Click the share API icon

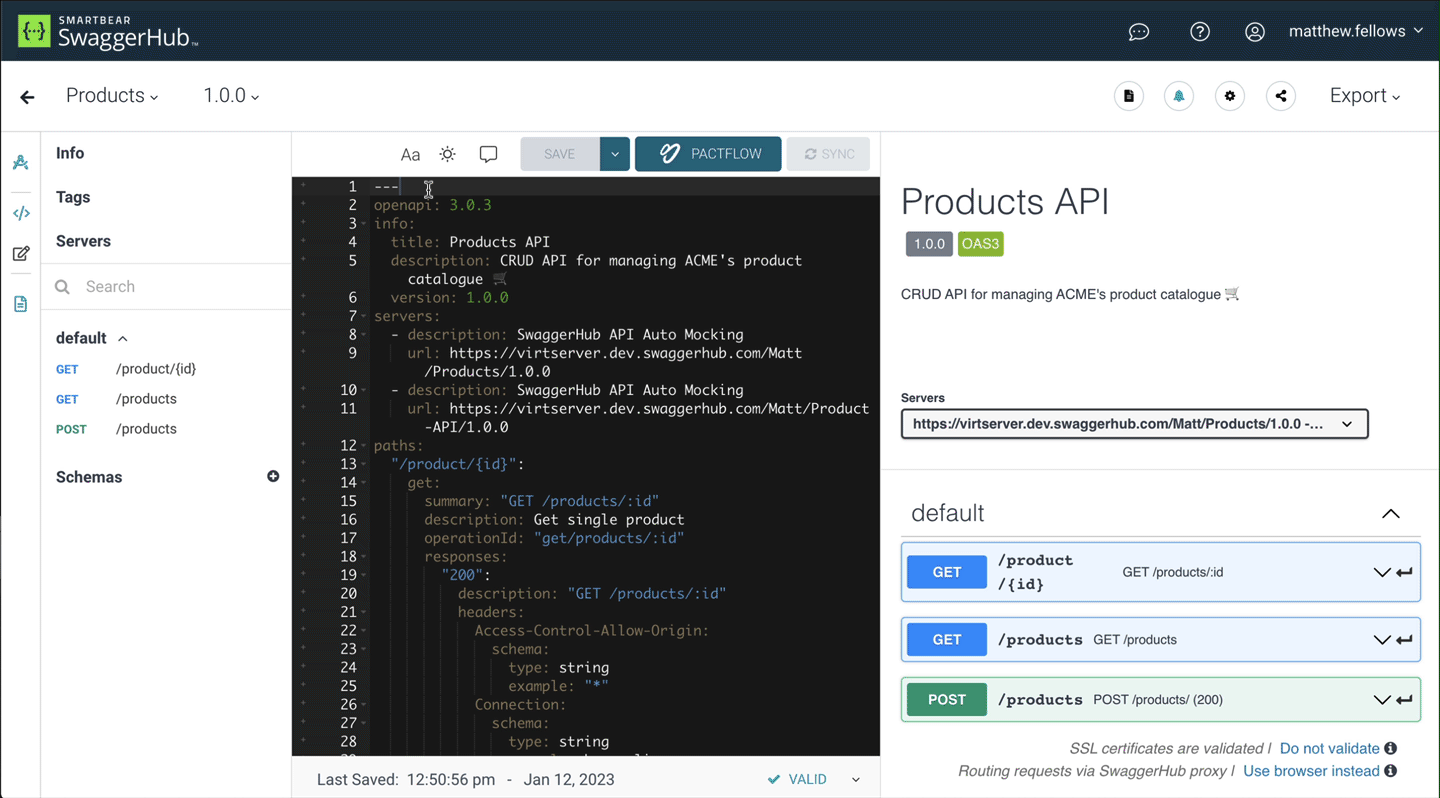1281,95
